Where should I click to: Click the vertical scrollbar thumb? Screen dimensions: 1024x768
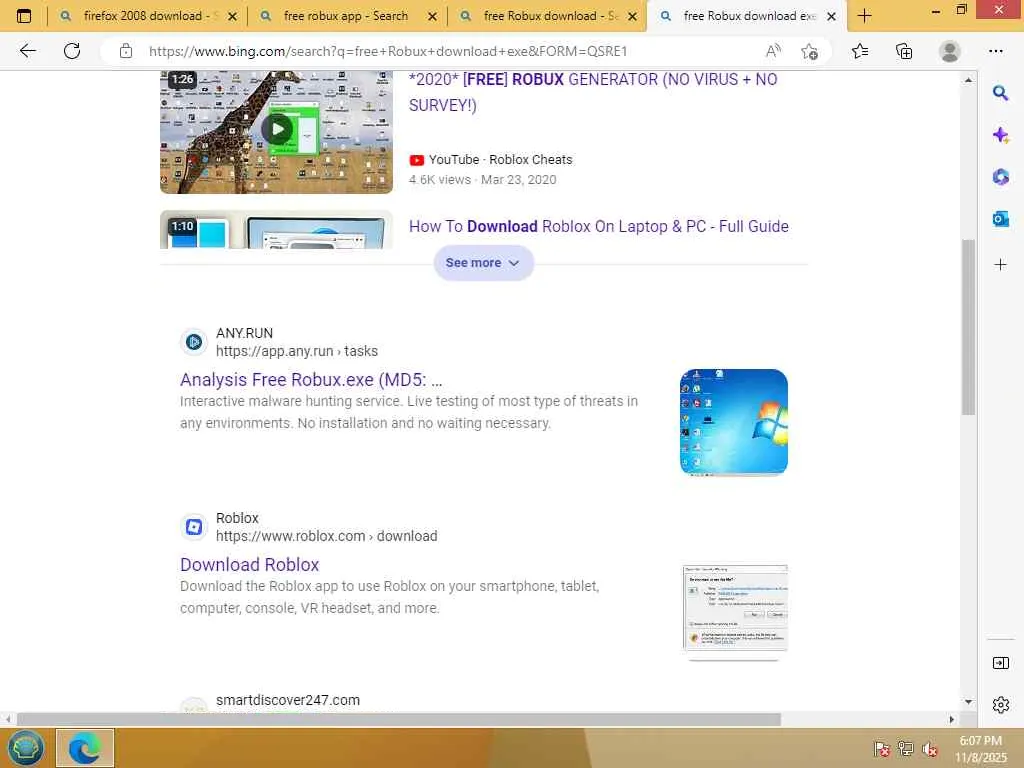click(968, 327)
